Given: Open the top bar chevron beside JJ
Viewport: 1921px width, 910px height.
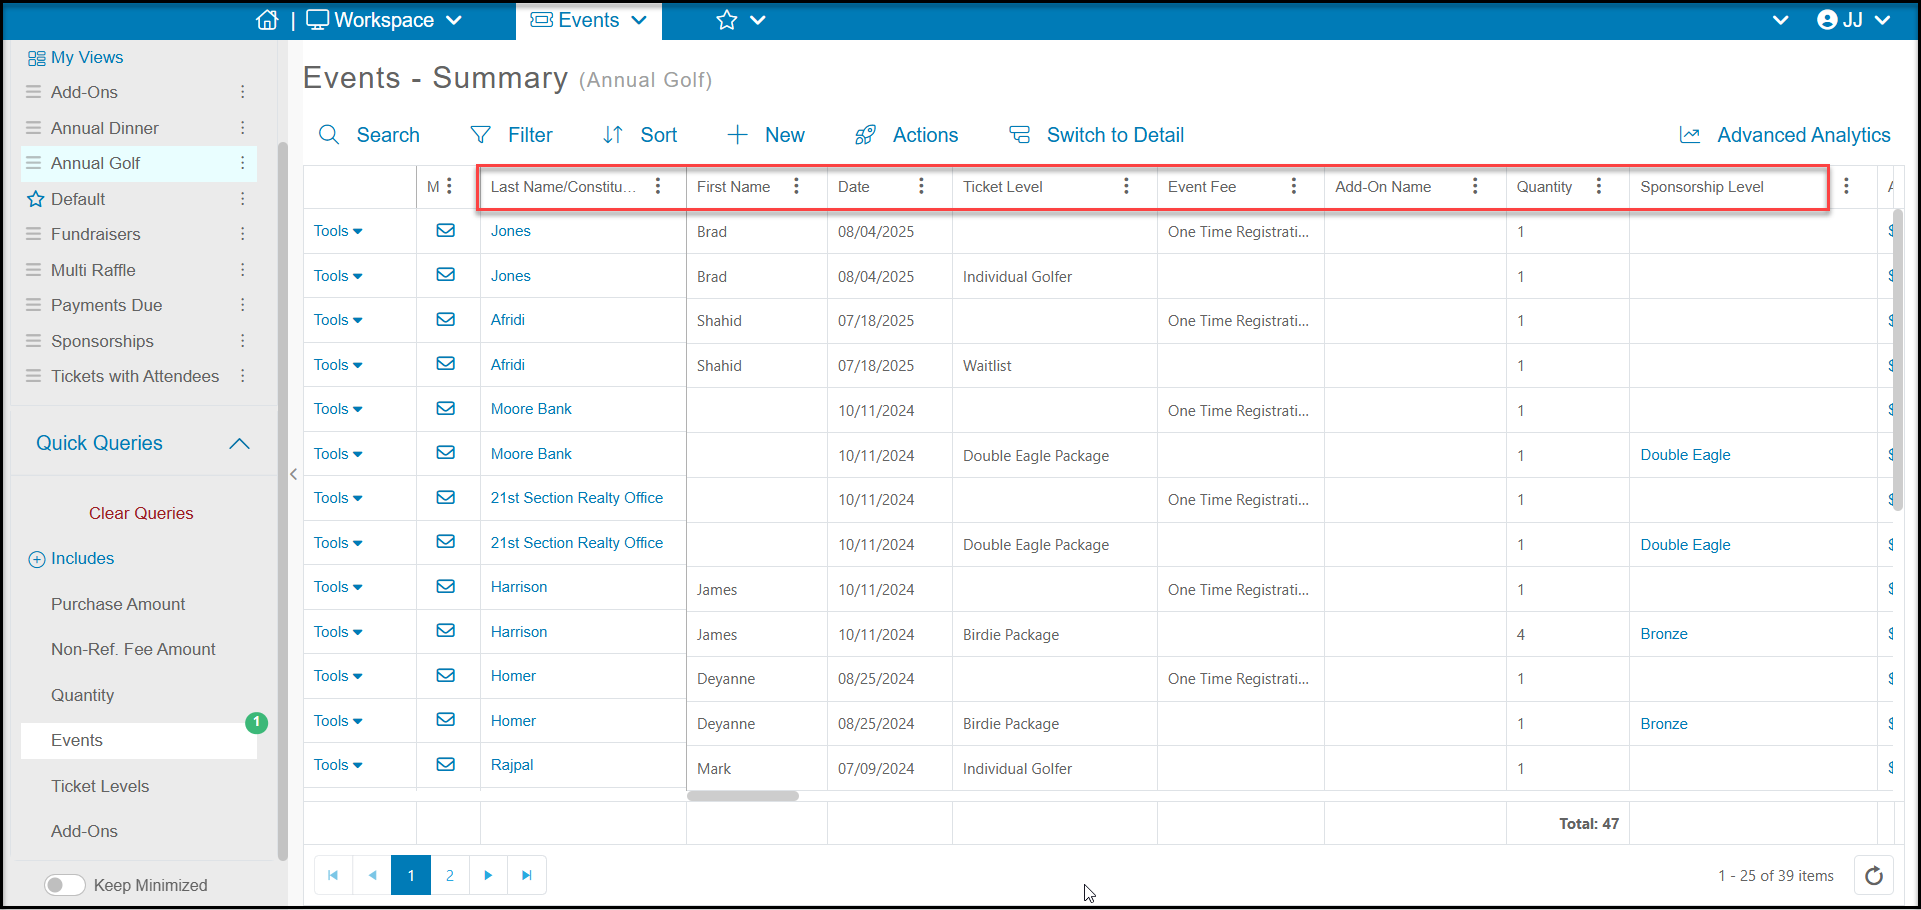Looking at the screenshot, I should 1781,20.
